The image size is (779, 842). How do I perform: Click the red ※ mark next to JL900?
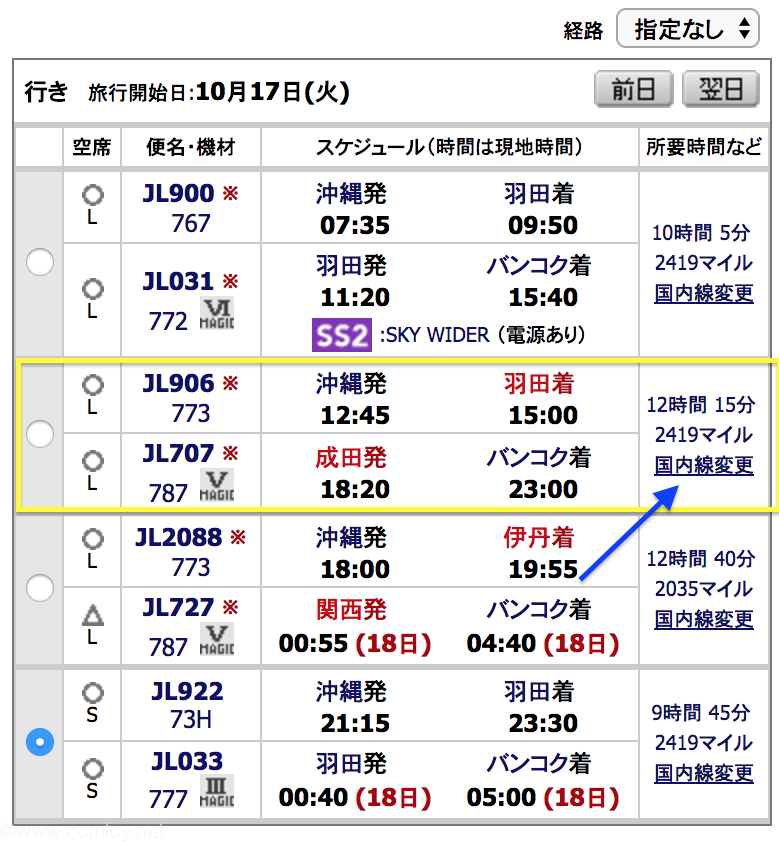point(231,193)
